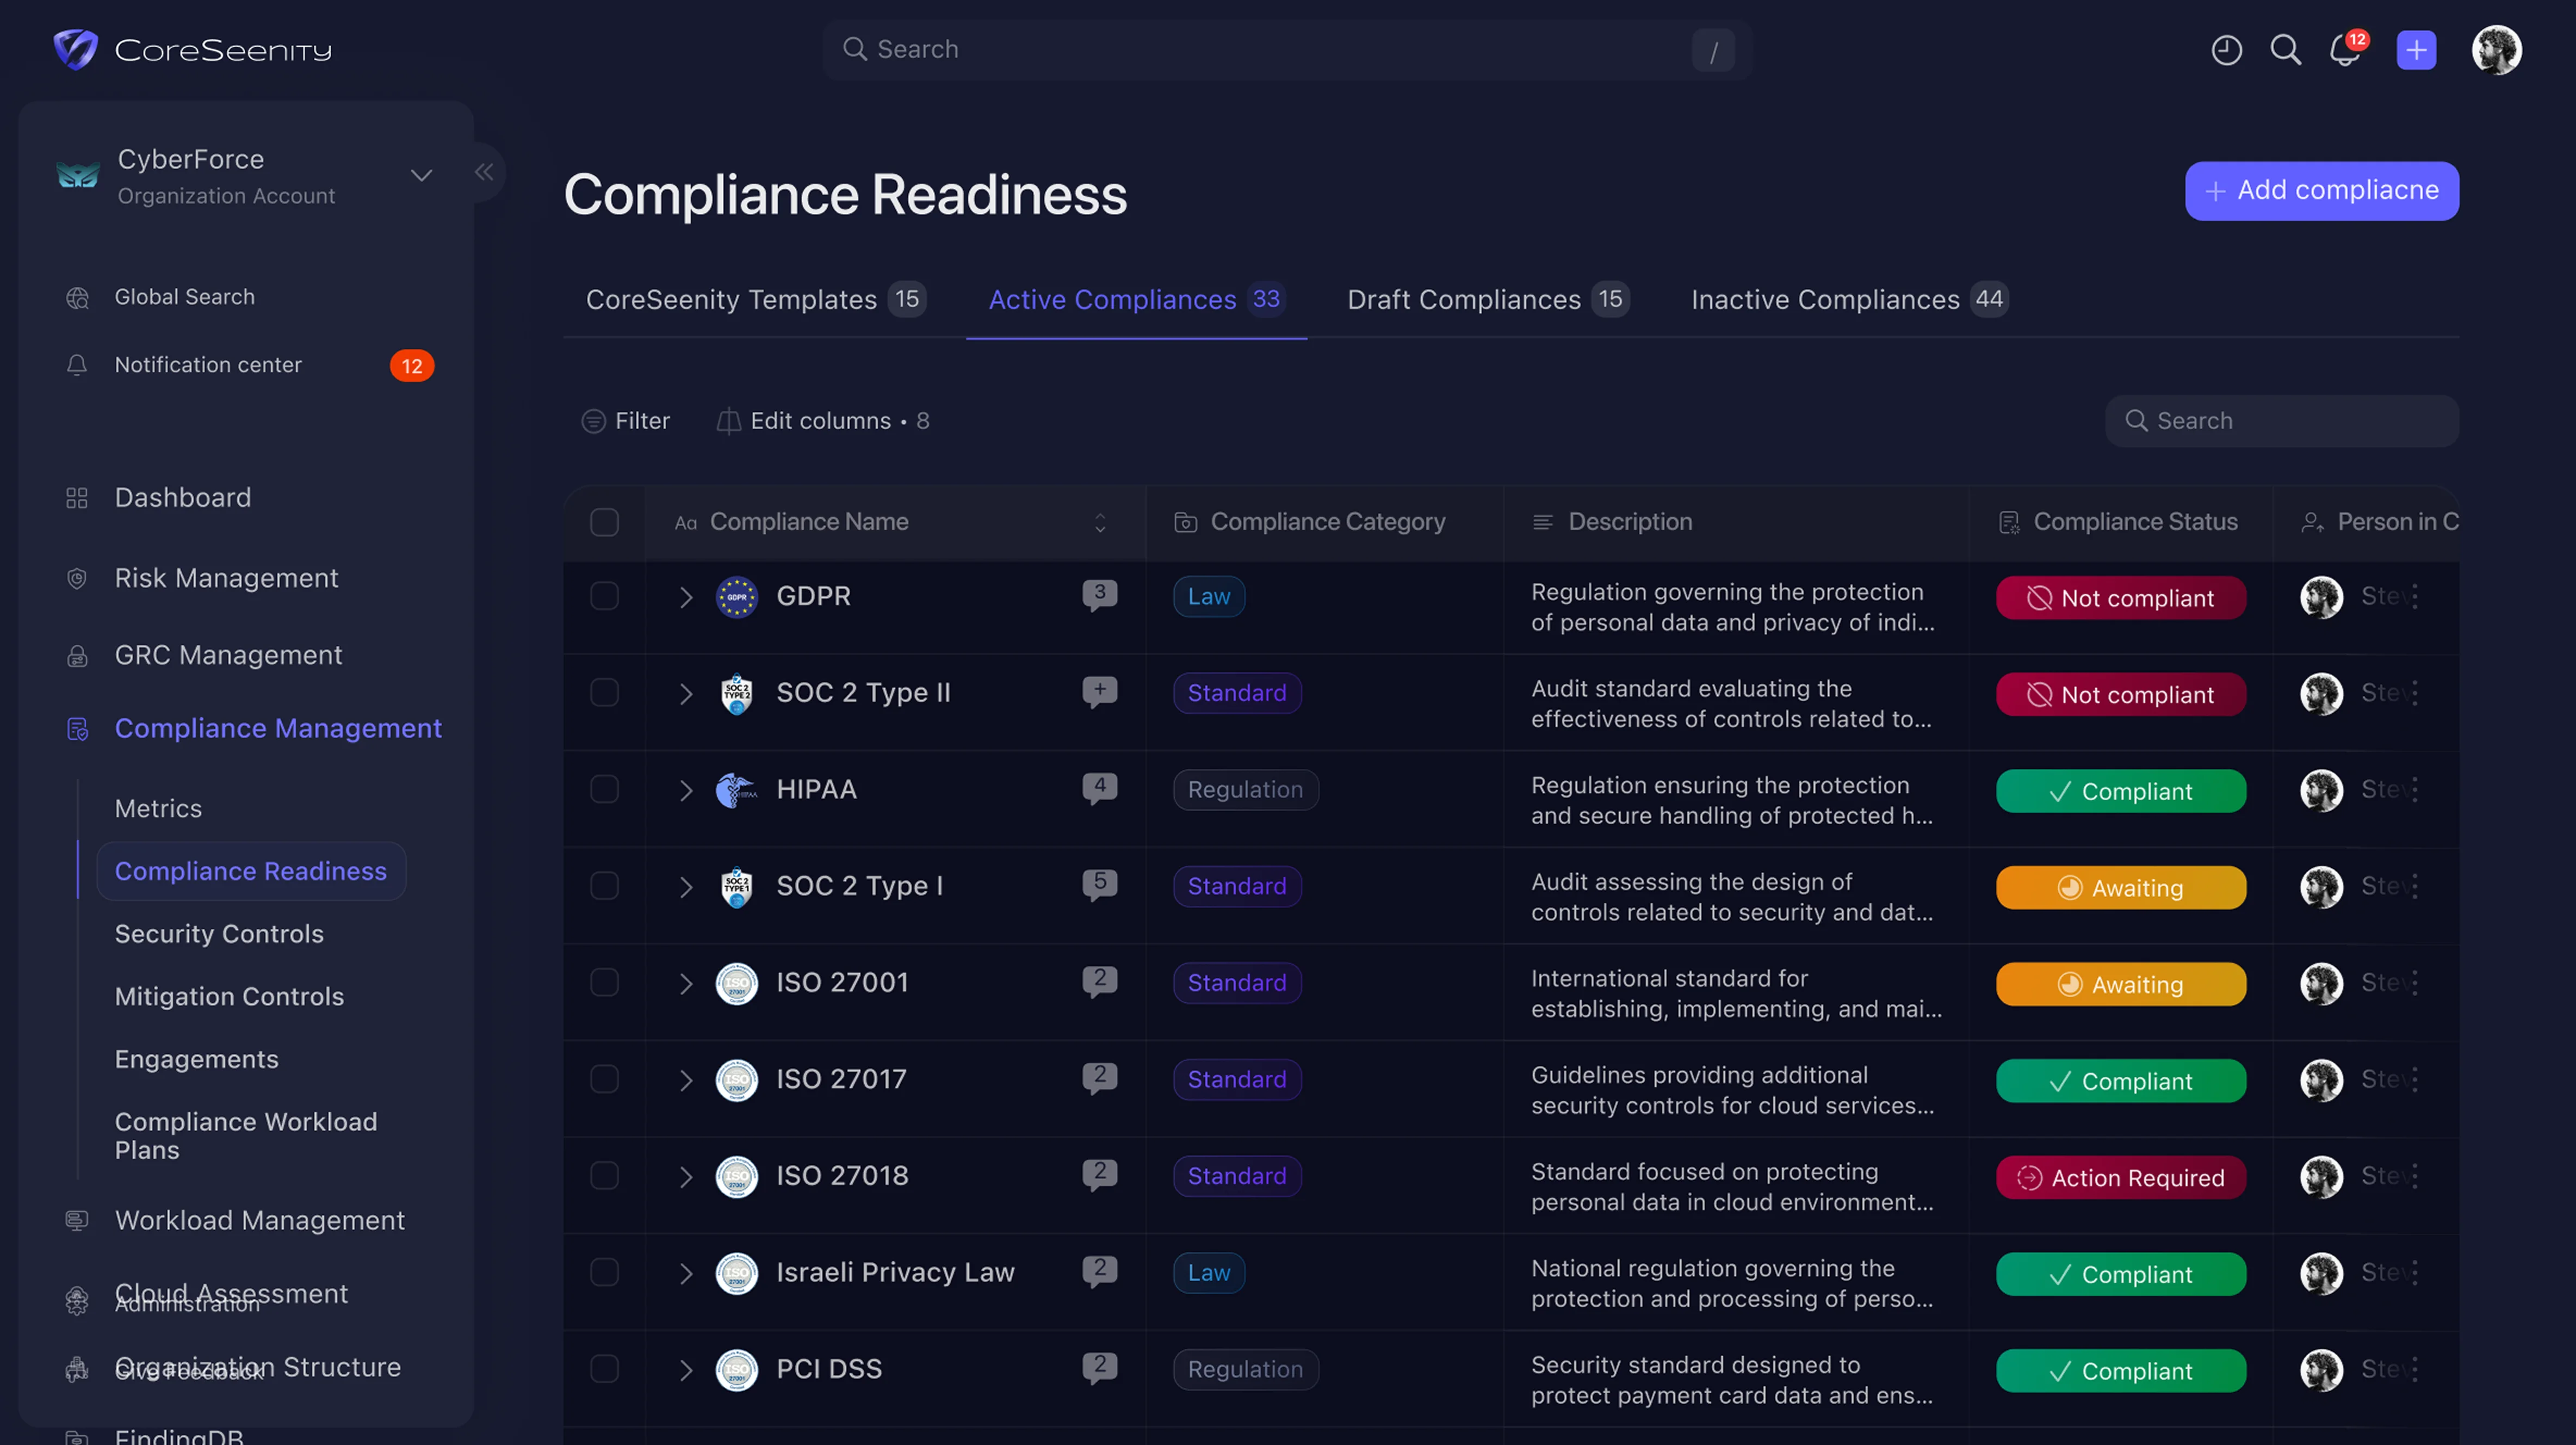Open the history clock icon in top bar
The width and height of the screenshot is (2576, 1445).
click(x=2226, y=49)
